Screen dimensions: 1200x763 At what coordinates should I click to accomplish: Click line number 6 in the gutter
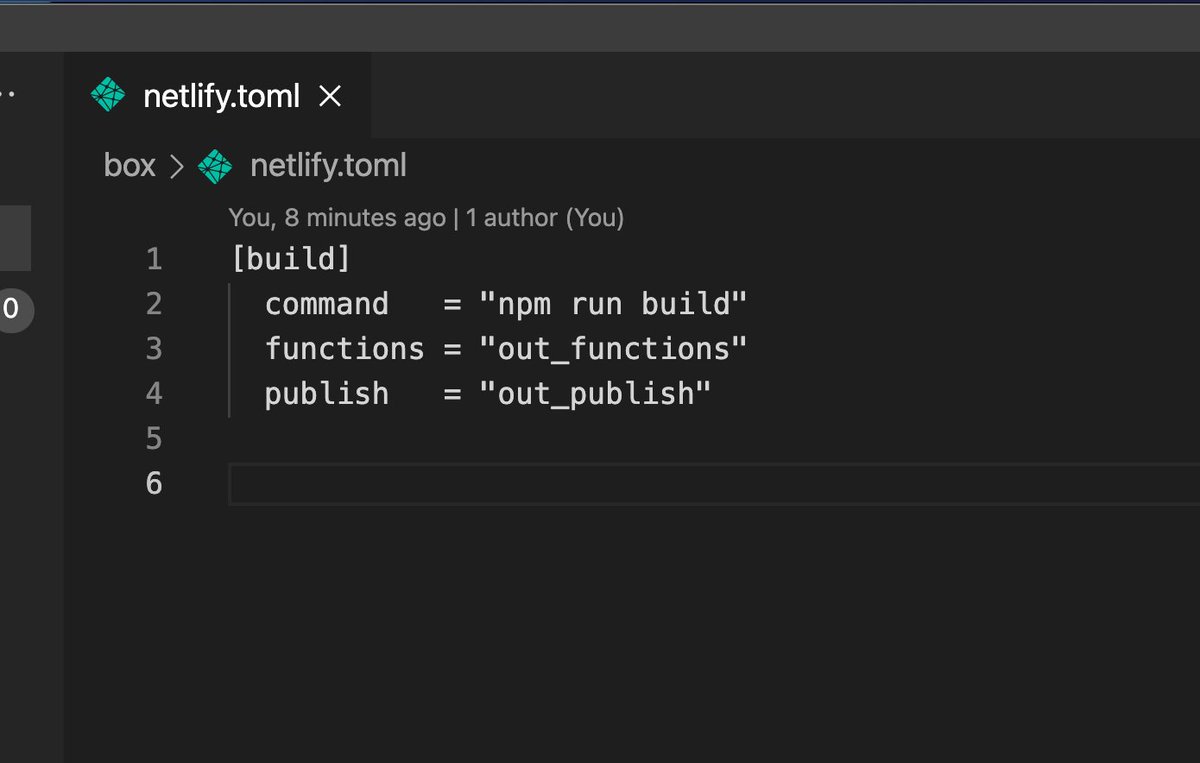(x=153, y=483)
